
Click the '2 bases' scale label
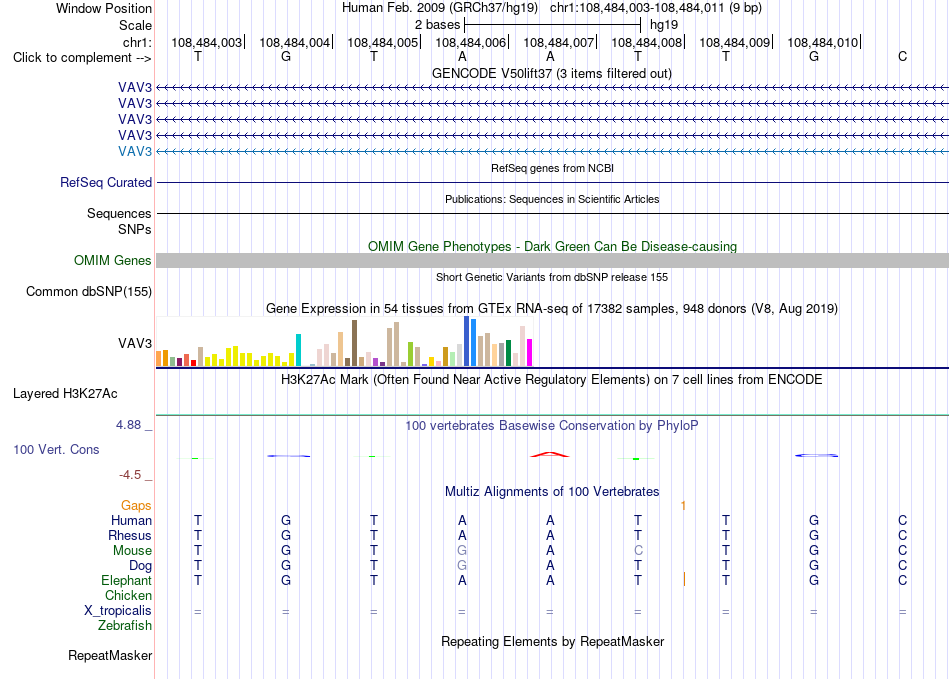(437, 25)
